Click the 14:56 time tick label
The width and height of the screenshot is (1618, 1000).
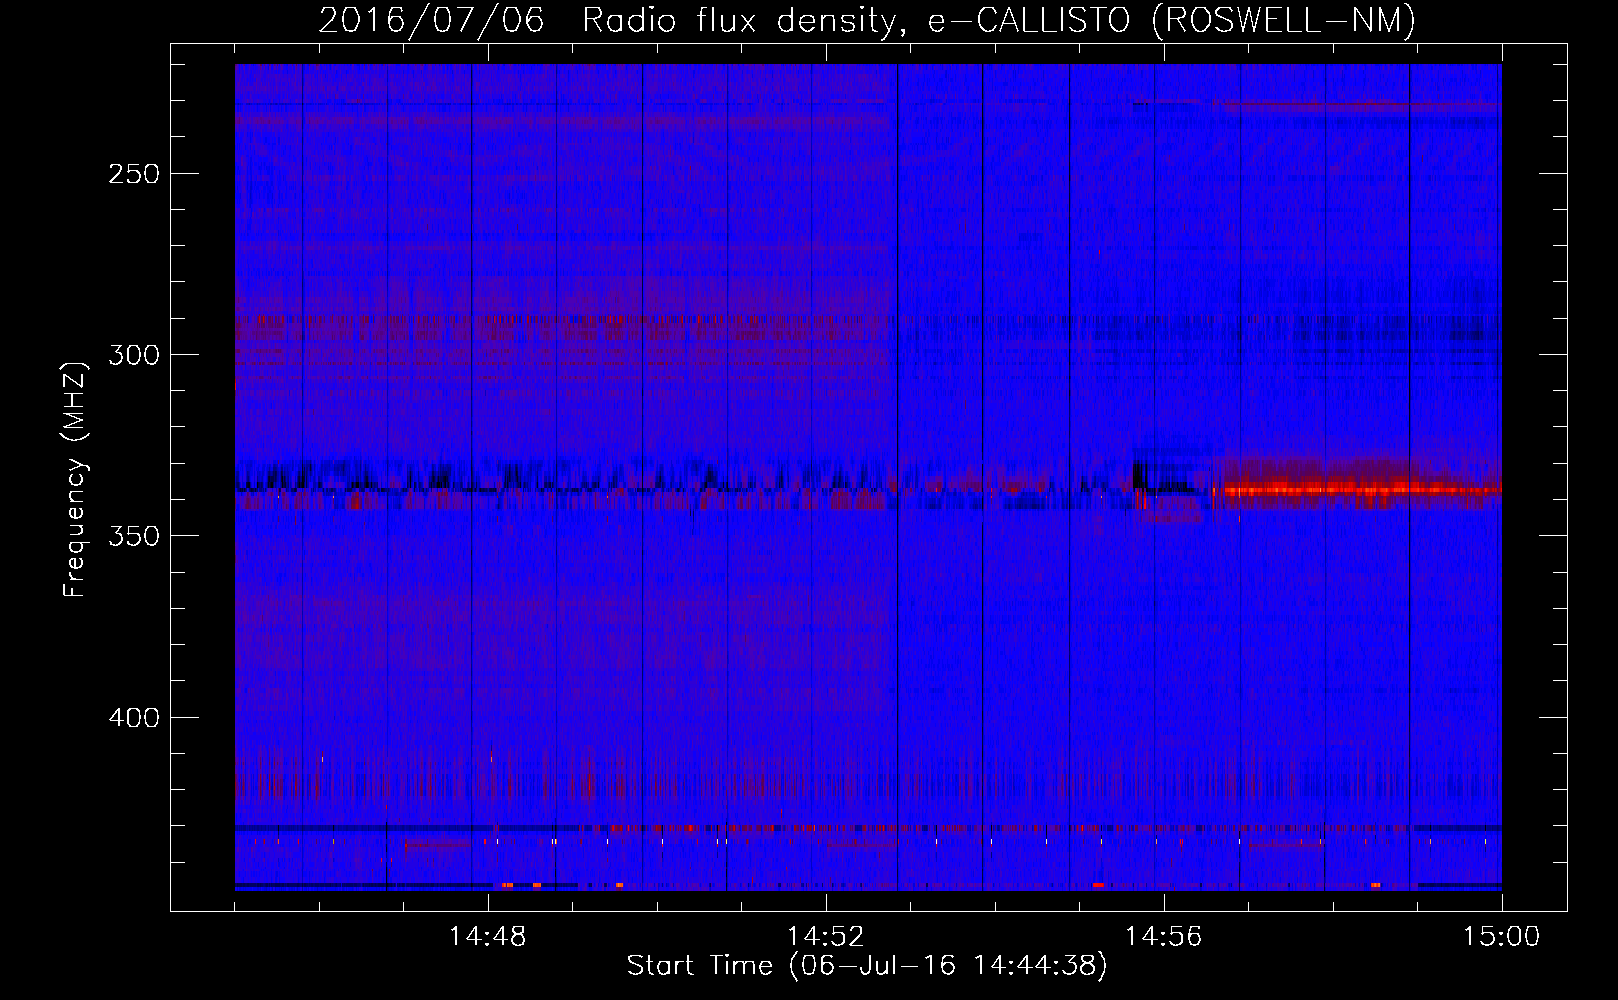coord(1164,937)
